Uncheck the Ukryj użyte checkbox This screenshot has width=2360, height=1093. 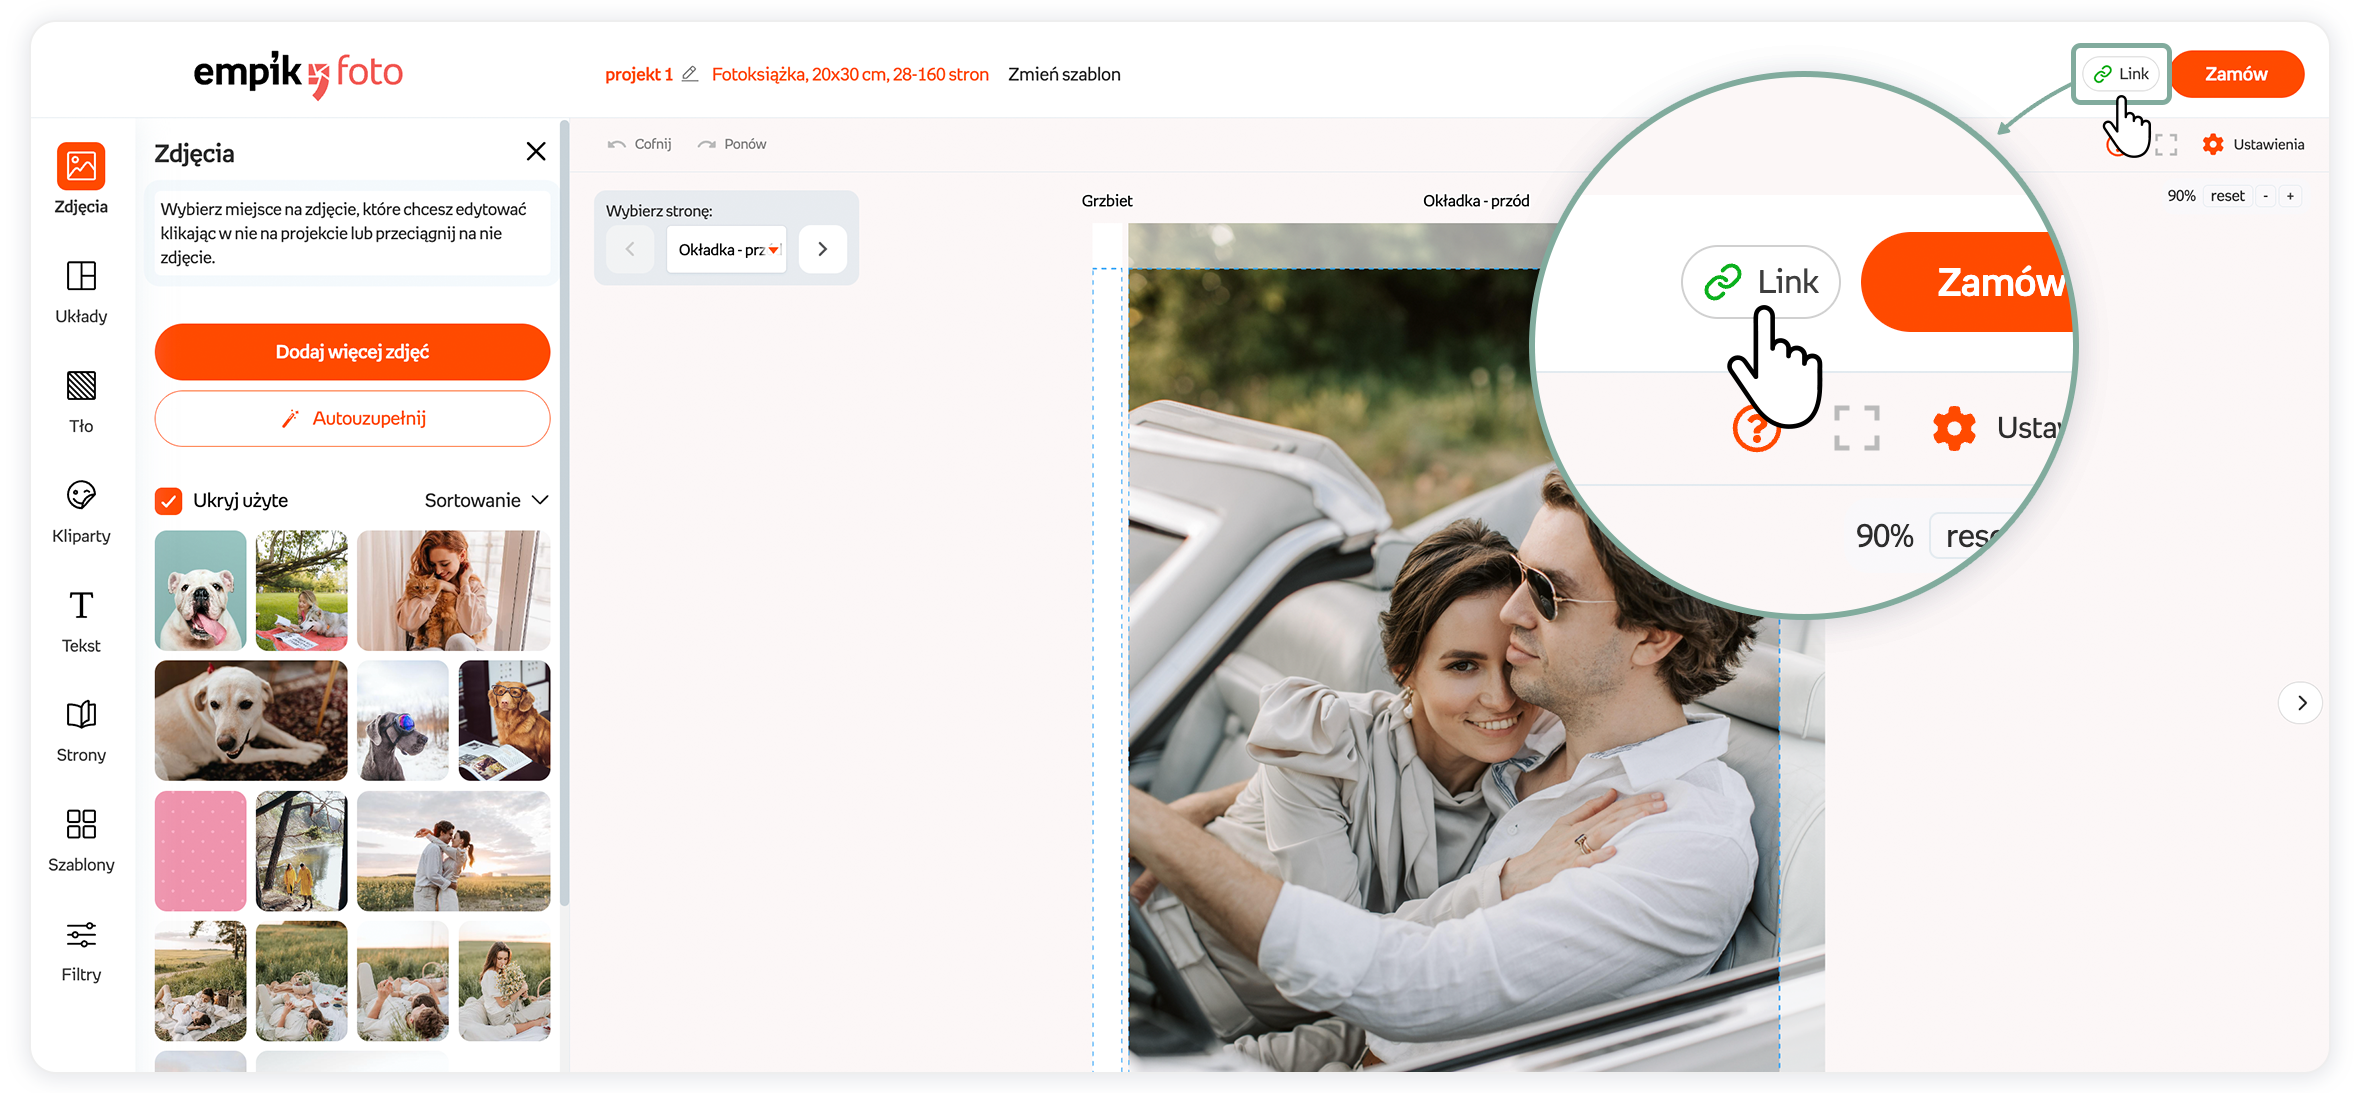(x=169, y=500)
